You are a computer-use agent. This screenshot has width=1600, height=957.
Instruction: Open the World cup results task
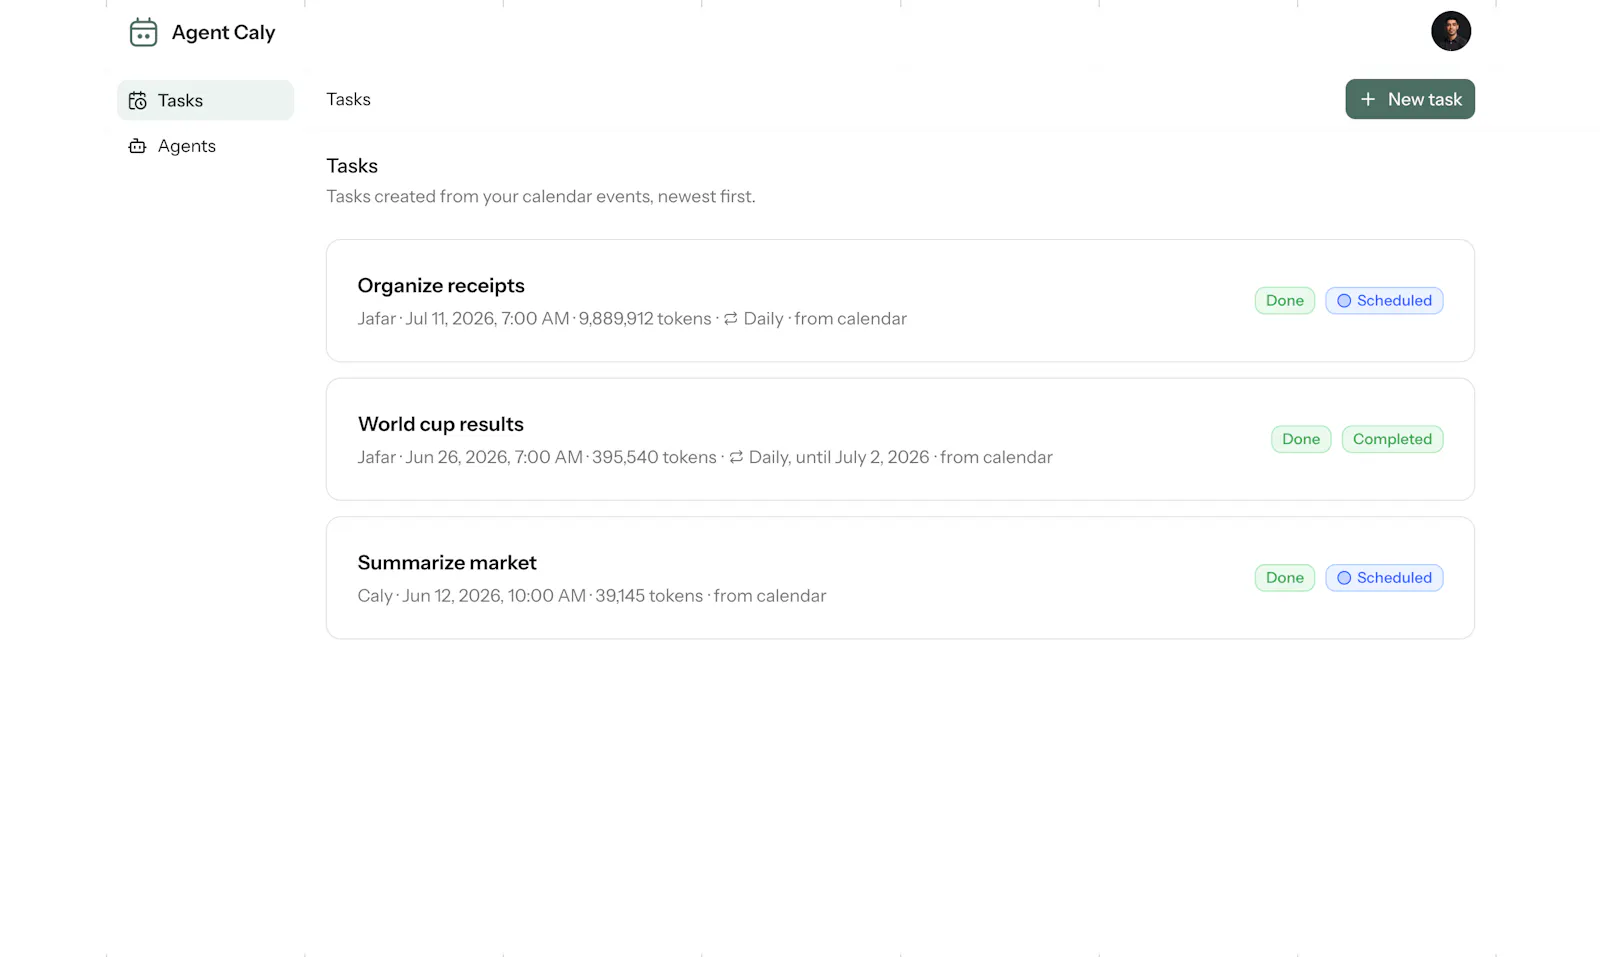pos(900,439)
